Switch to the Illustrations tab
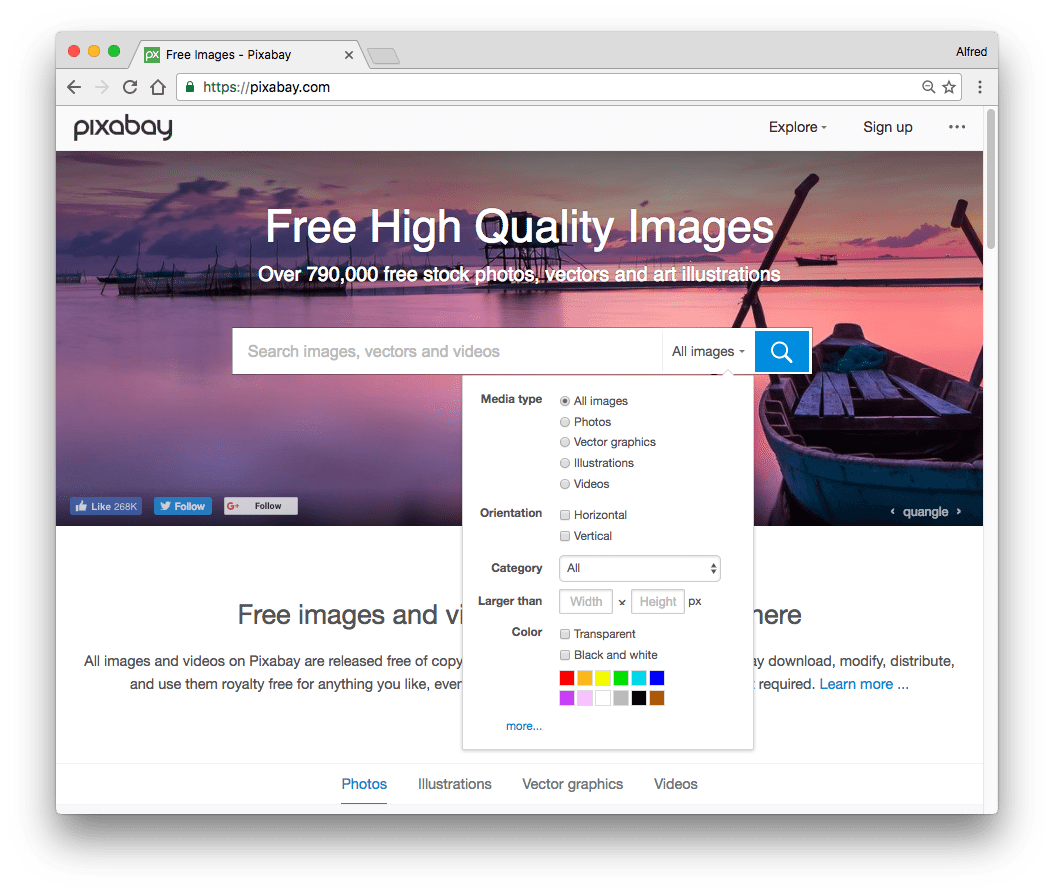This screenshot has height=894, width=1054. [454, 784]
